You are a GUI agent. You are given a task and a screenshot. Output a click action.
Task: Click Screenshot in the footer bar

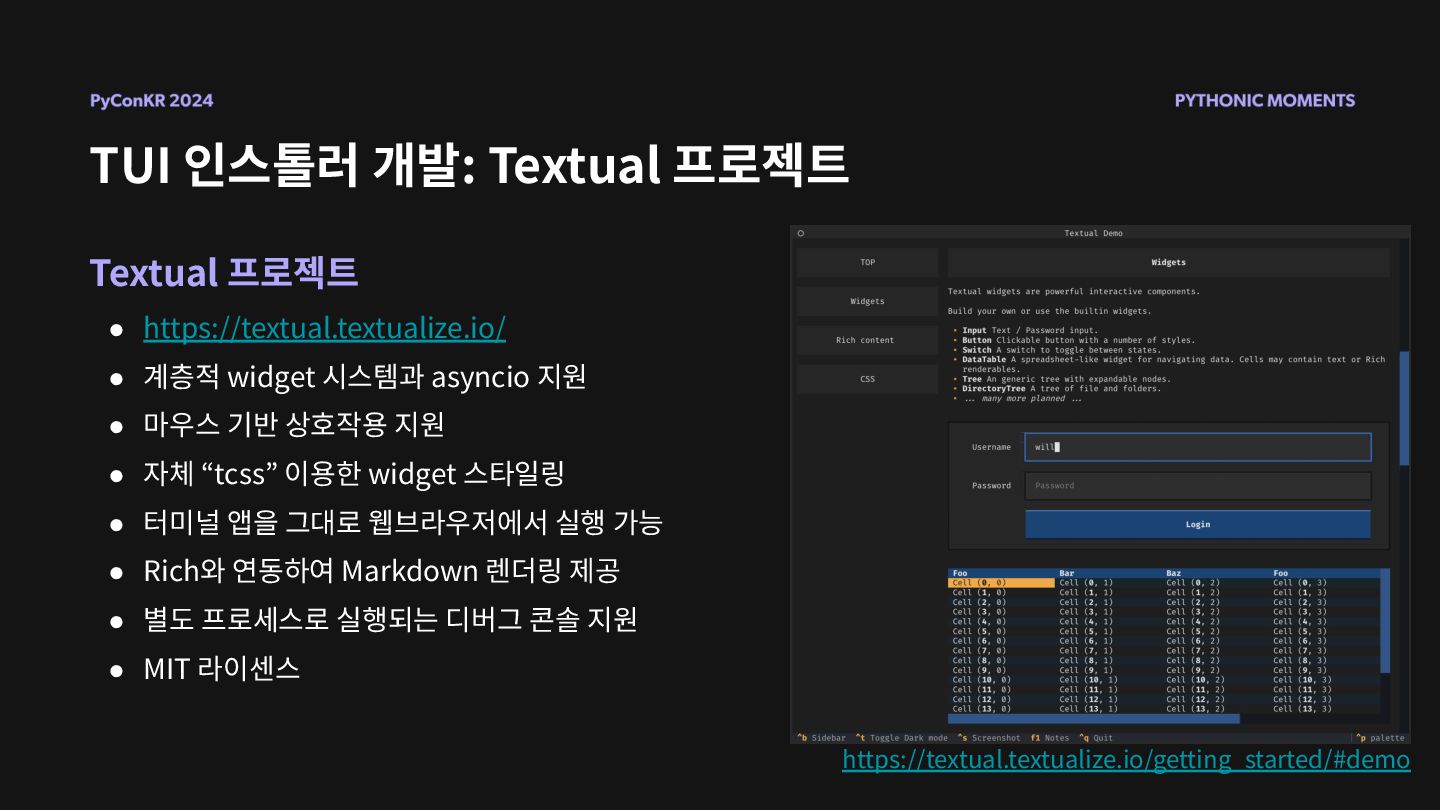pos(989,738)
